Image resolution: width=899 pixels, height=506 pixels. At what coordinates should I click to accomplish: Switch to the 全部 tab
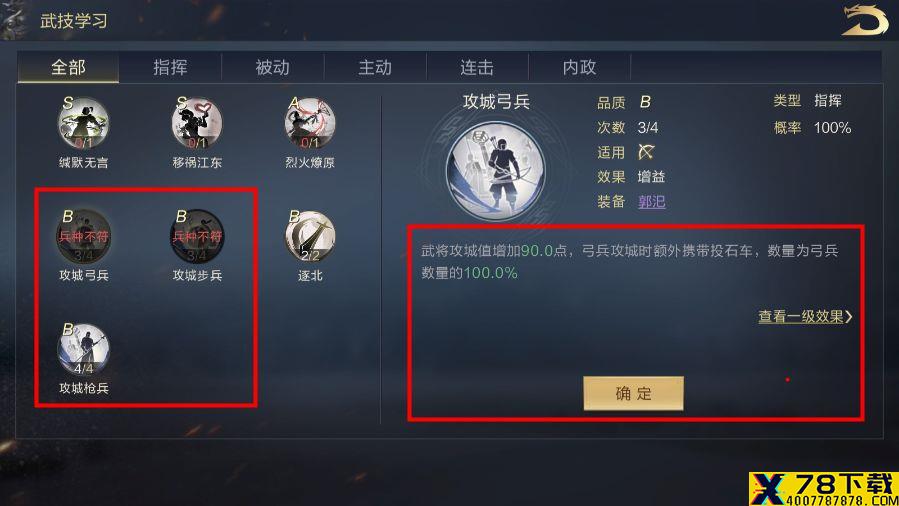[68, 68]
